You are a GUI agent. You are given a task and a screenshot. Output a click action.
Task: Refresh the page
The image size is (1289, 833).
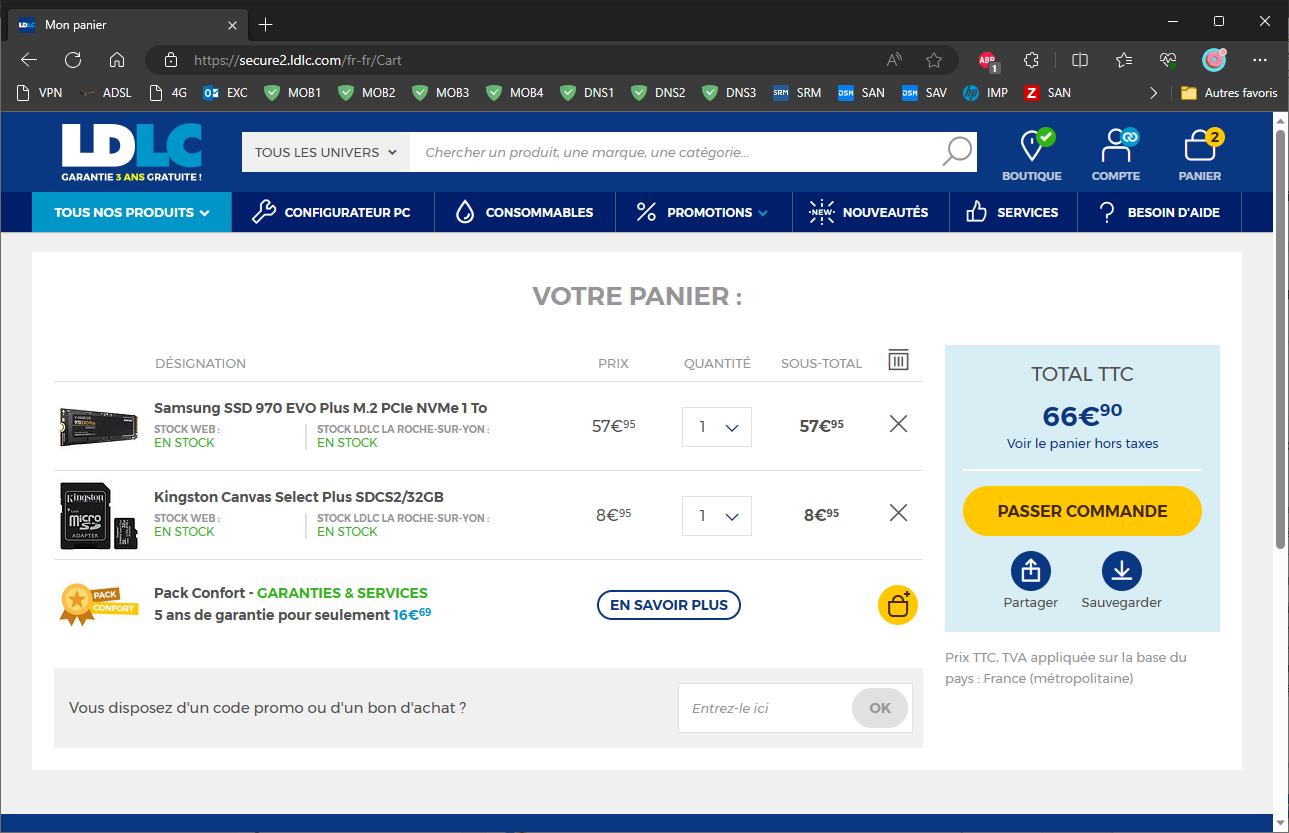pyautogui.click(x=73, y=60)
